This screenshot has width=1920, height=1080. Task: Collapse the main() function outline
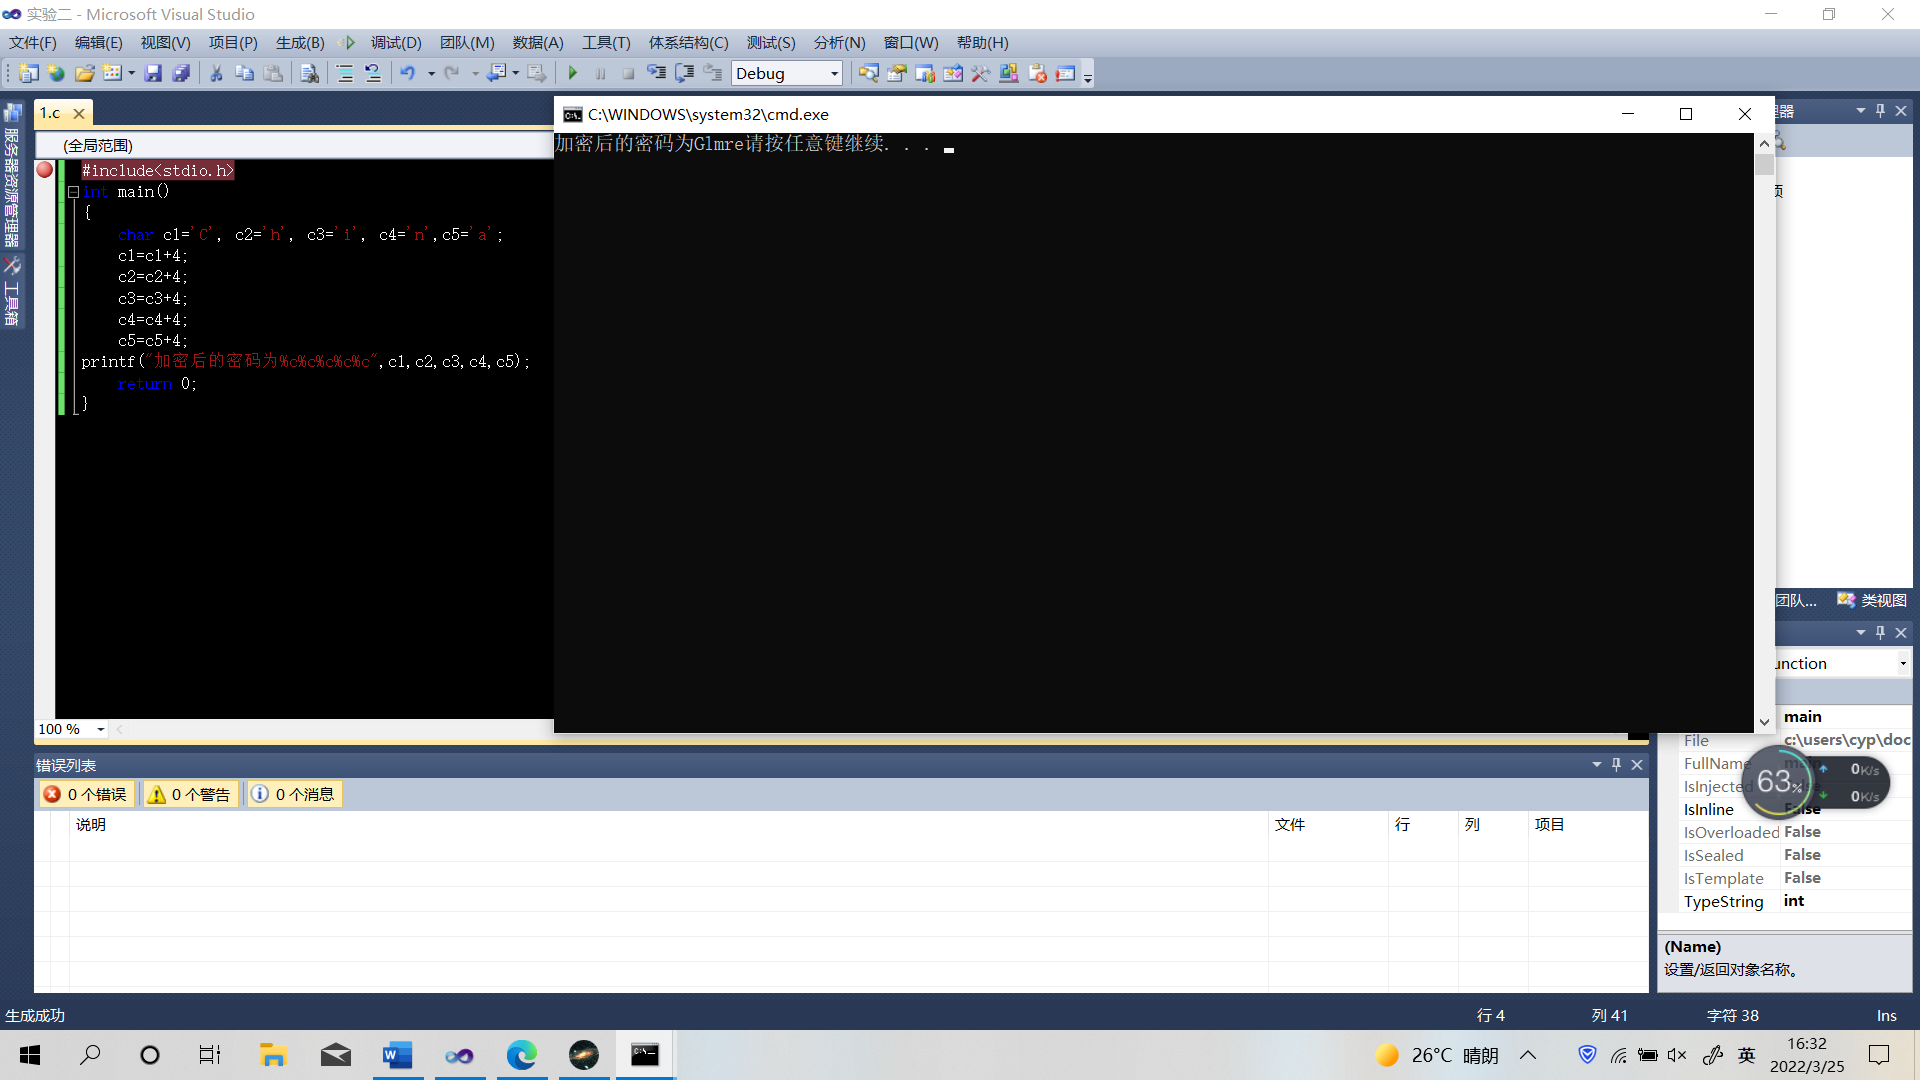tap(73, 192)
